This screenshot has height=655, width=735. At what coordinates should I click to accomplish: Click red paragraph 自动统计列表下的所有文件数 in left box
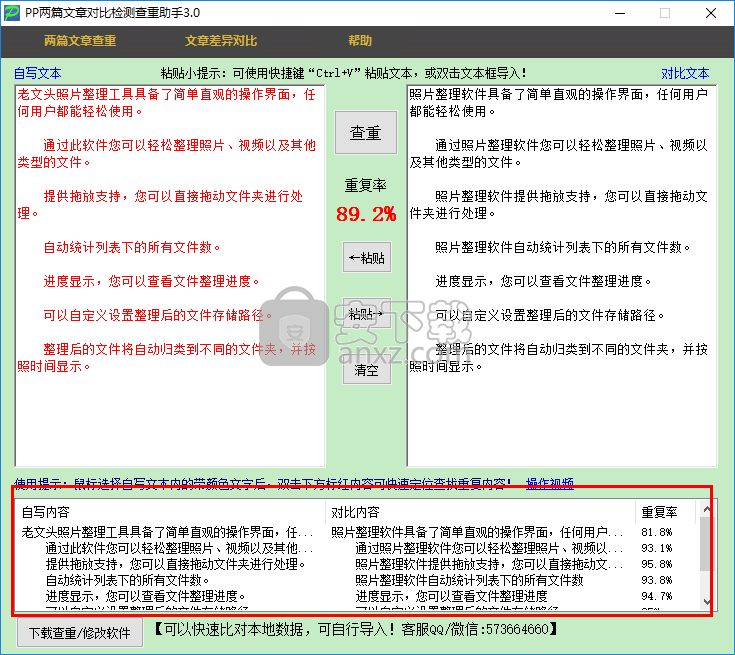click(x=132, y=247)
